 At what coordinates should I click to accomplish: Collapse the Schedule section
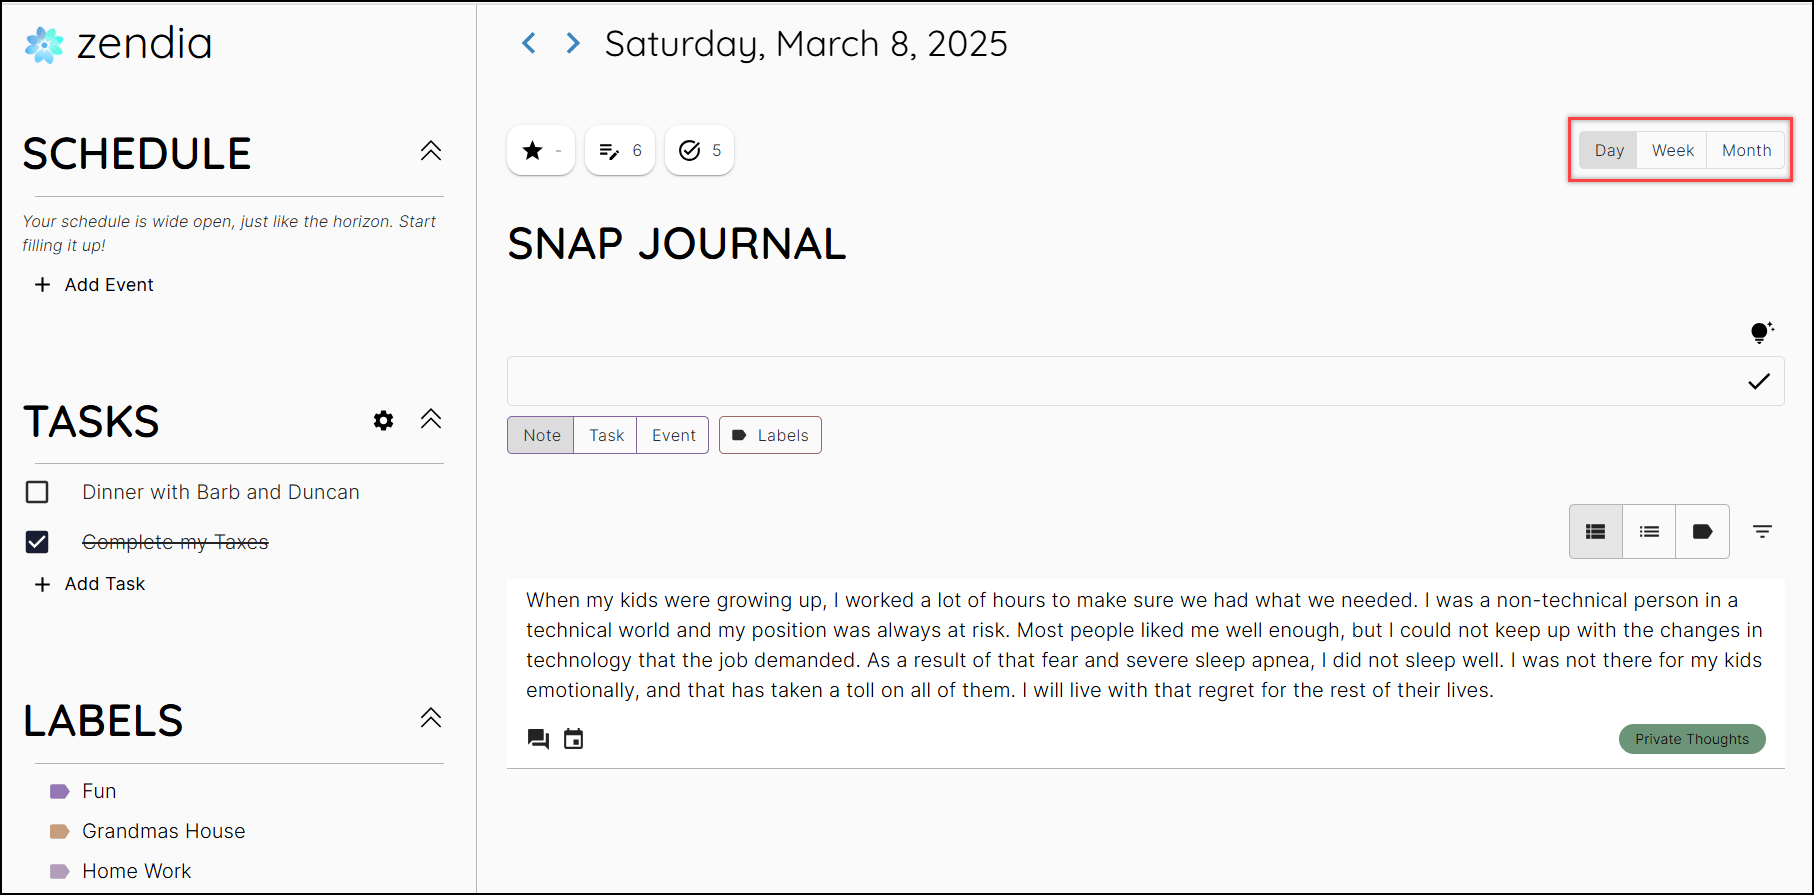(x=431, y=151)
